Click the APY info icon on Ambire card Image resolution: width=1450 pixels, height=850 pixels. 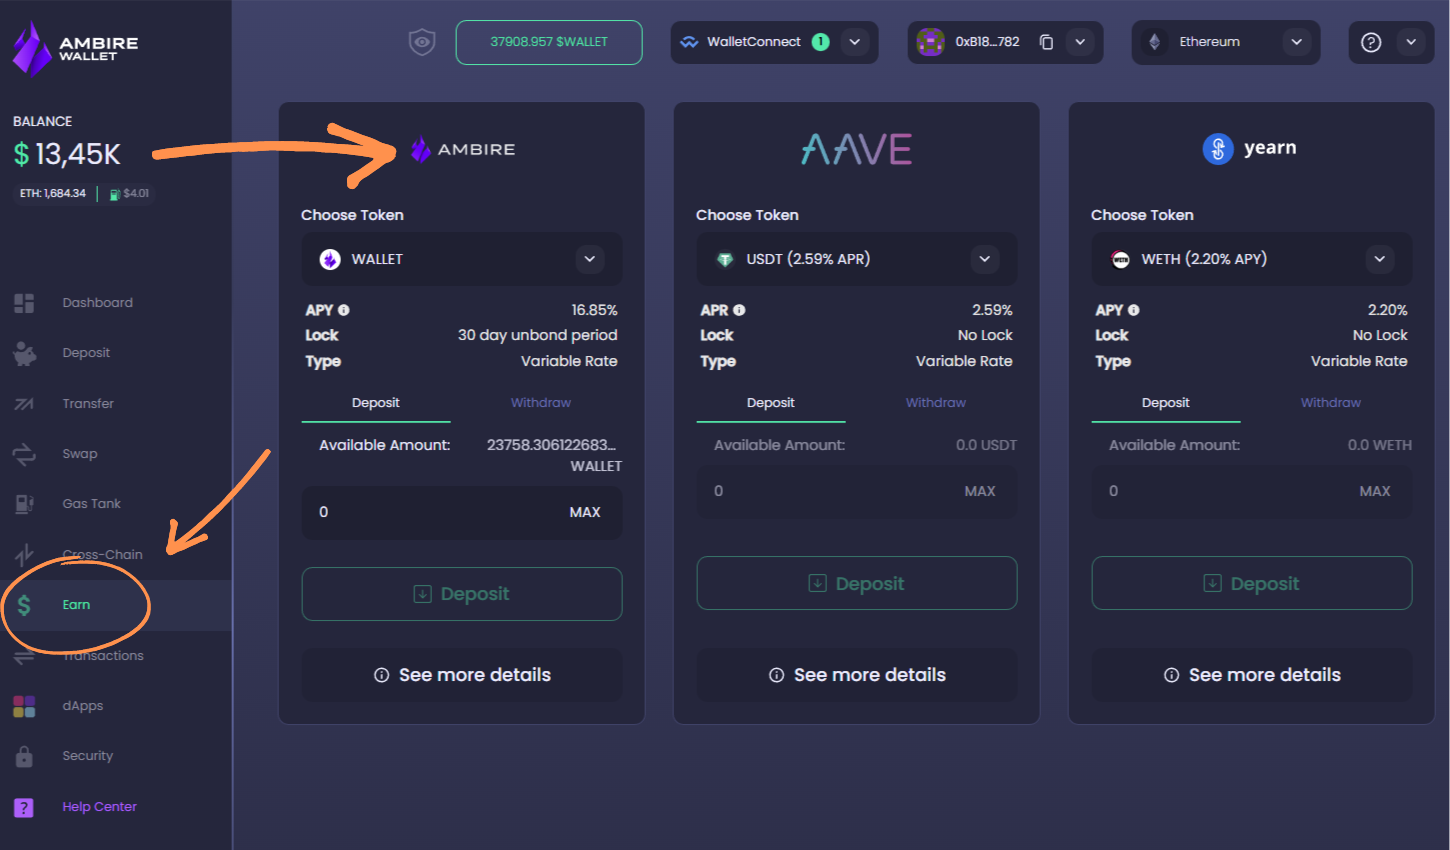click(x=343, y=310)
